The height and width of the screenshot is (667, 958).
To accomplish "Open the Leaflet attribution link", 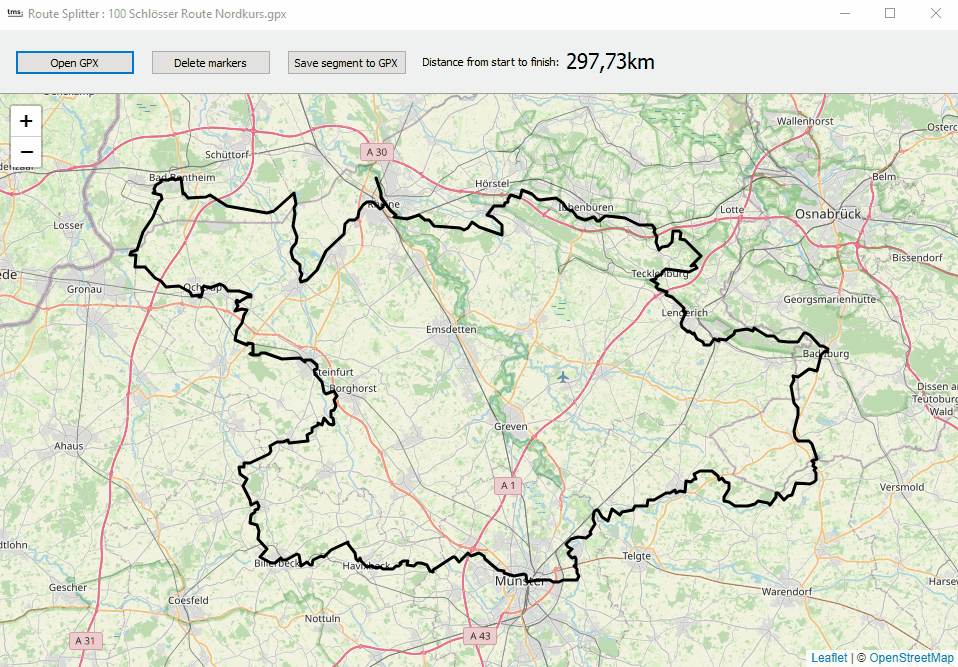I will click(829, 657).
